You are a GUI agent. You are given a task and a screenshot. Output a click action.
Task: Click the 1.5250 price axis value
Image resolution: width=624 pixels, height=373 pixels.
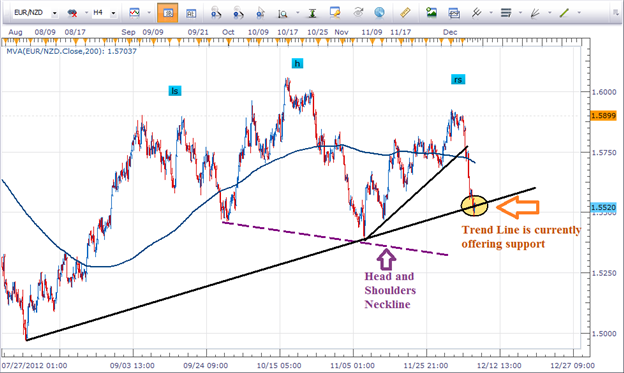604,273
